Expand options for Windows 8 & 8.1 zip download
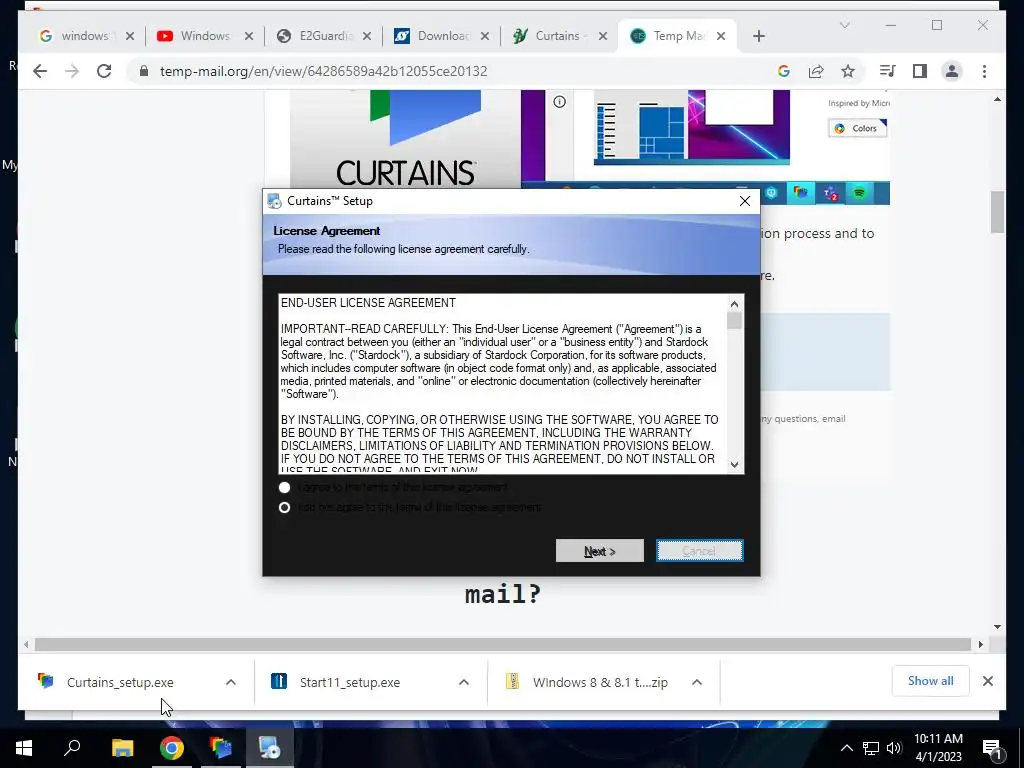The image size is (1024, 768). coord(697,682)
